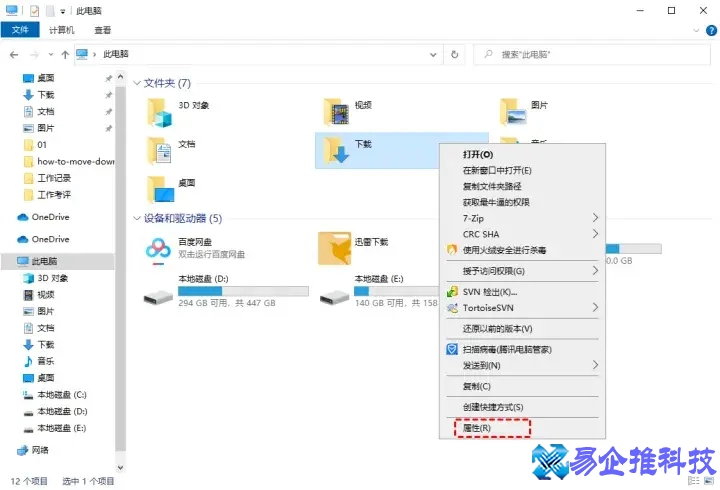
Task: Open how-to-move-down folder in sidebar
Action: (x=69, y=162)
